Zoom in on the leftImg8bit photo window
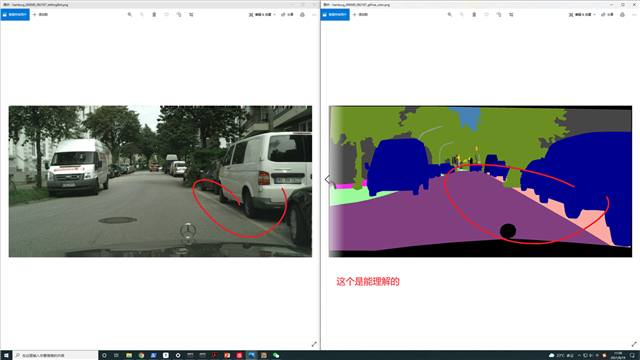 pos(130,15)
